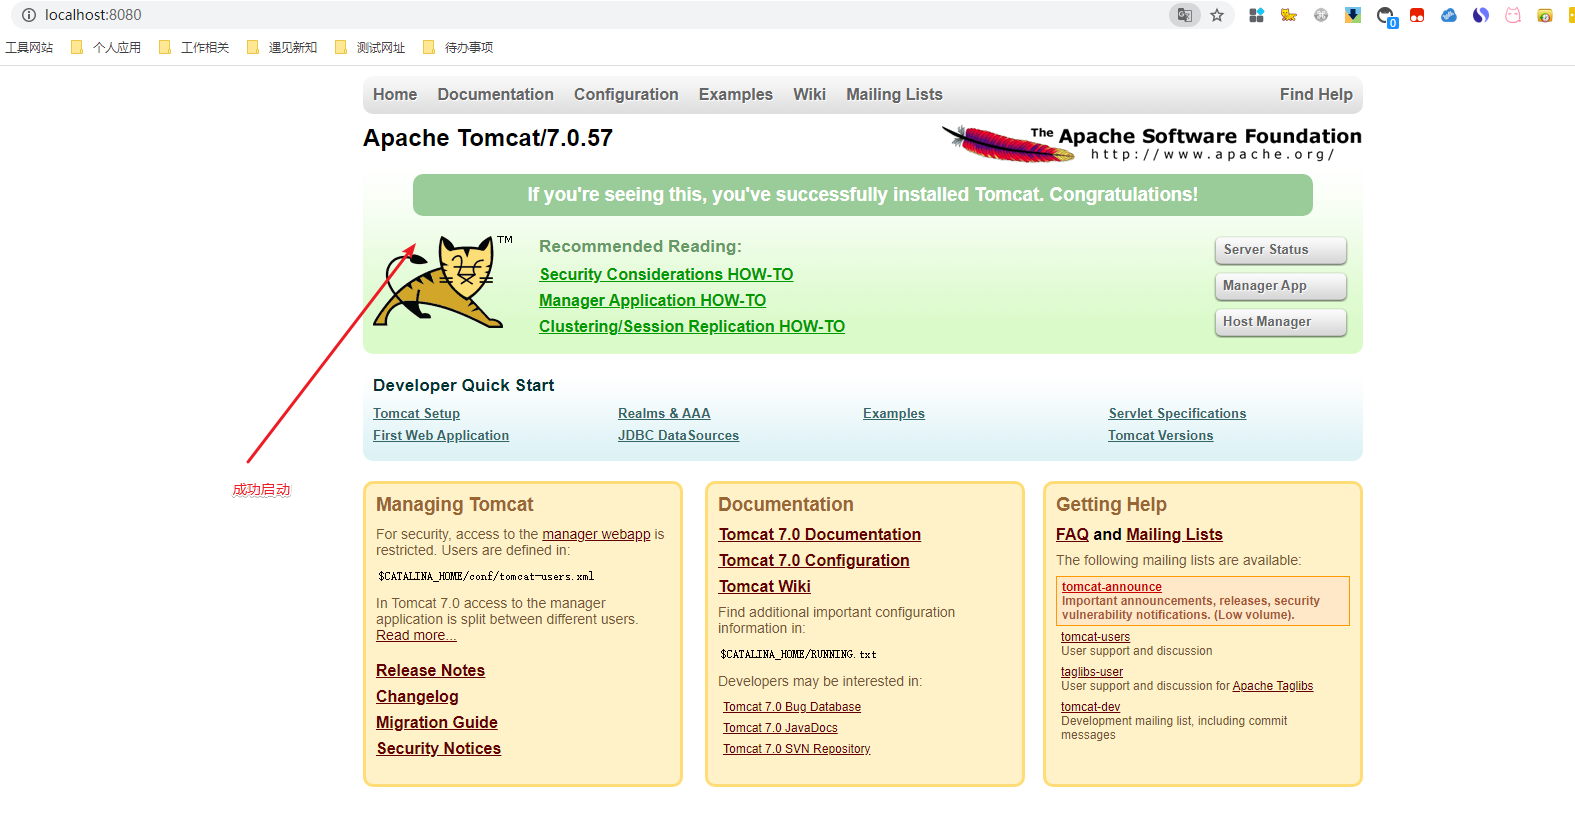The width and height of the screenshot is (1575, 813).
Task: Open the Realms & AAA link
Action: (x=664, y=414)
